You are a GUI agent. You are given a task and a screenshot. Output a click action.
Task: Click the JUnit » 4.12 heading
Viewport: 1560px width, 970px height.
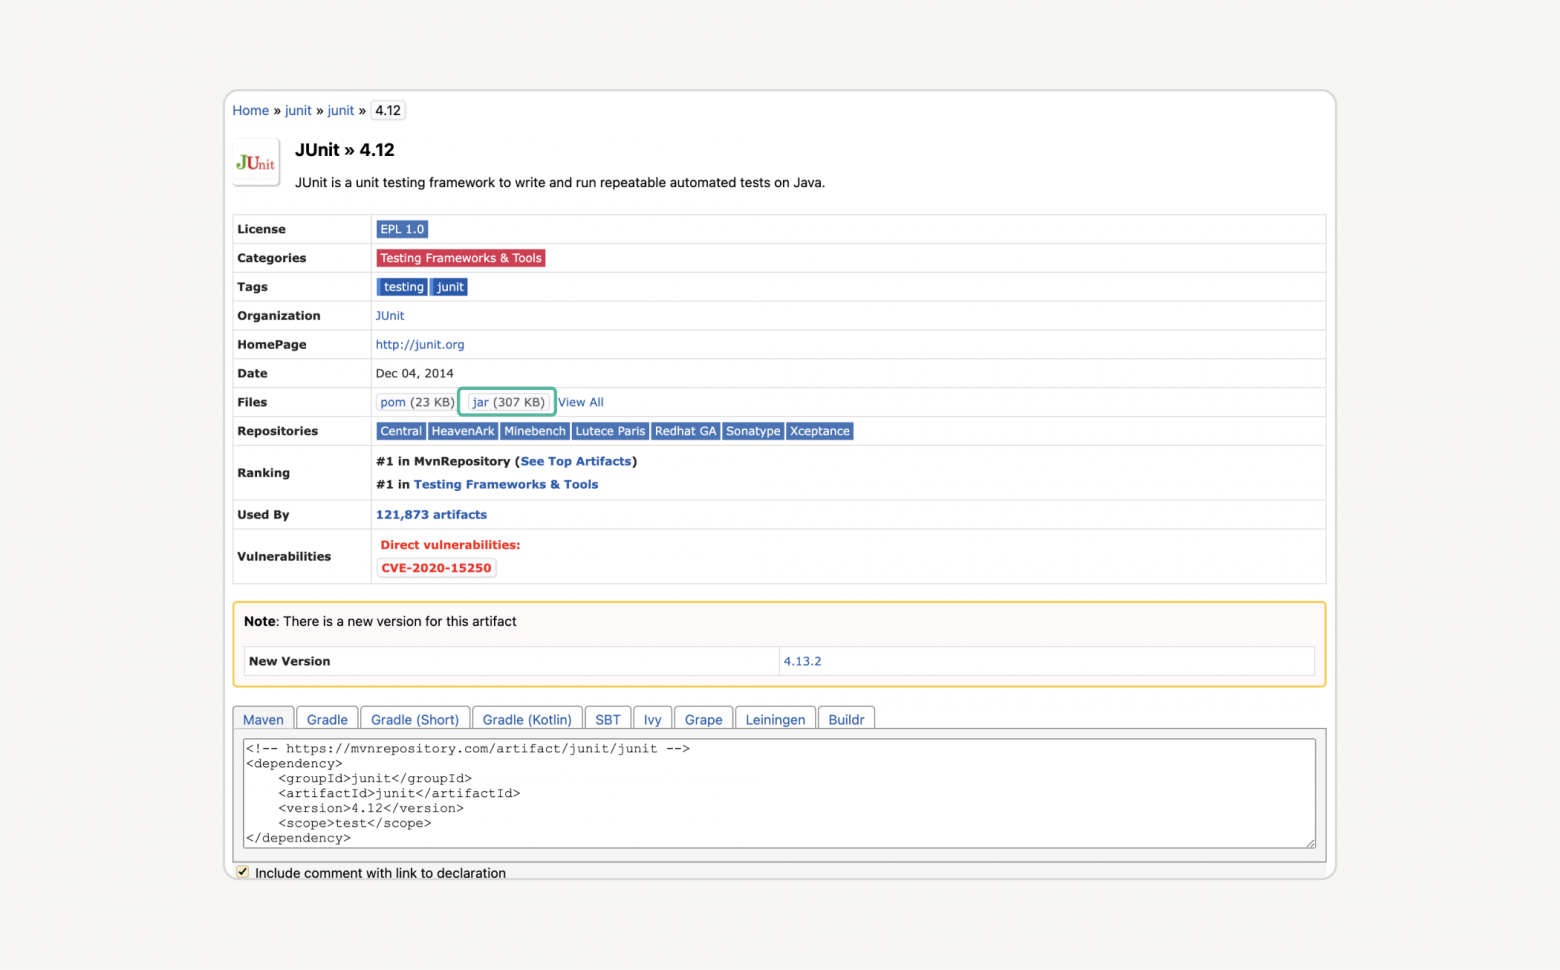pyautogui.click(x=344, y=150)
